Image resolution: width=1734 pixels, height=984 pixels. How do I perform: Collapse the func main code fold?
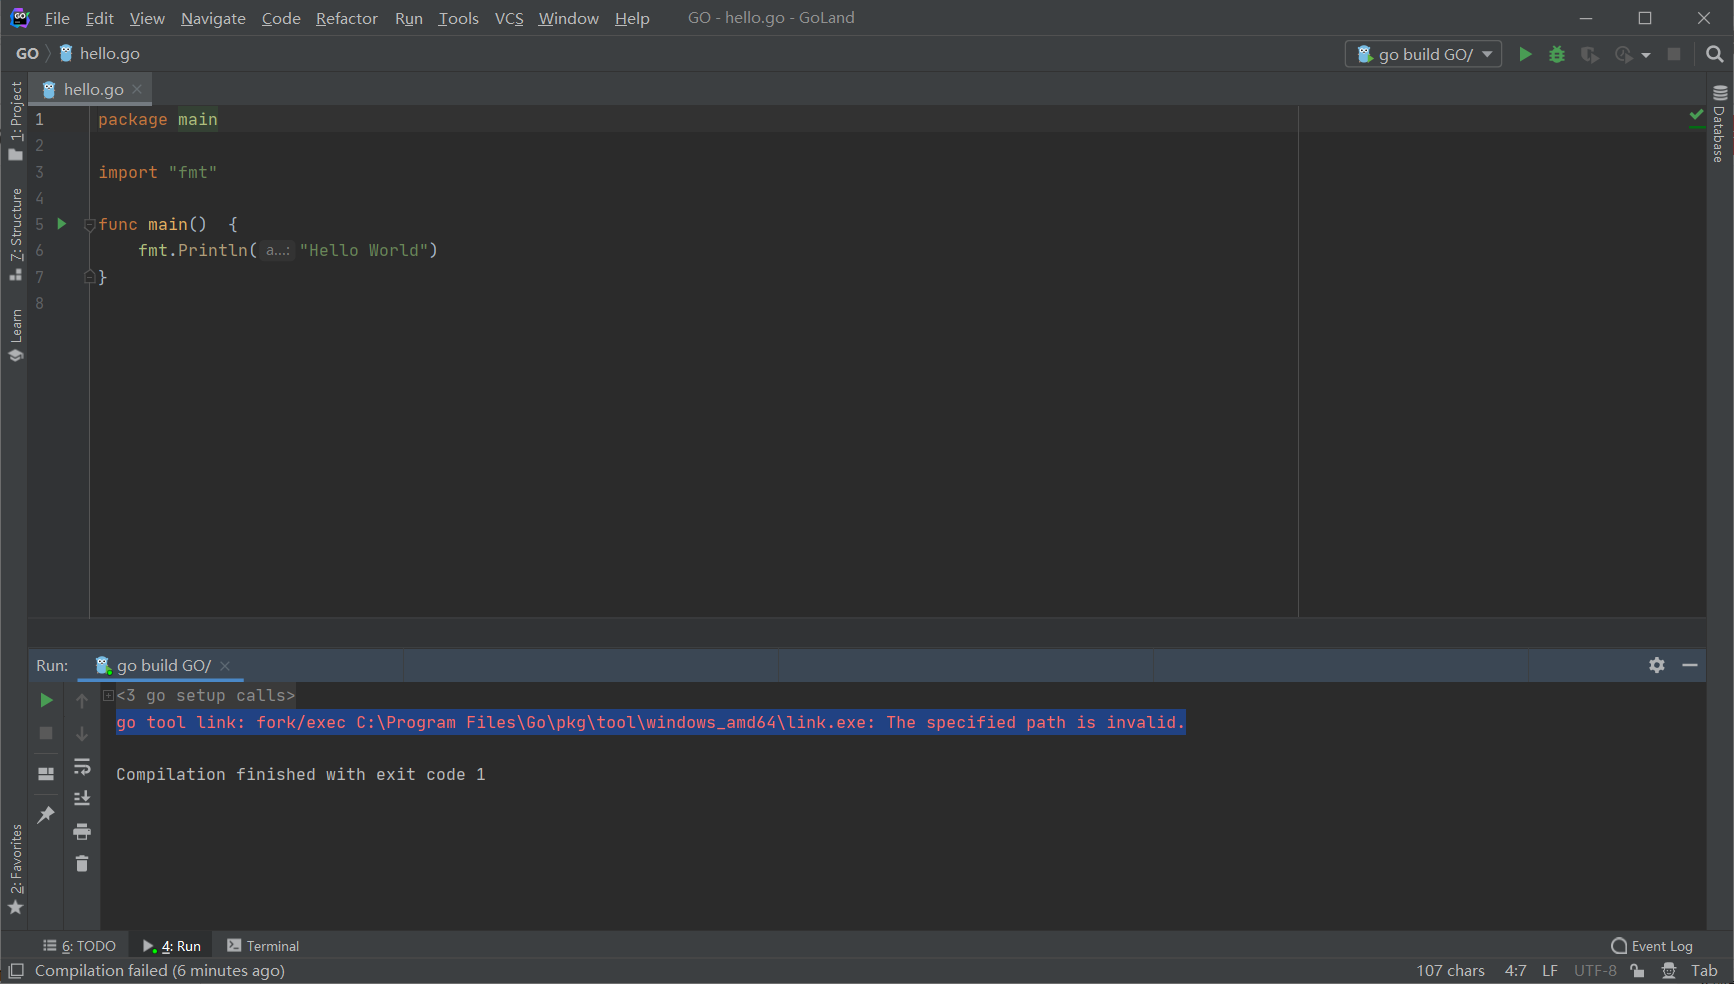click(x=89, y=225)
